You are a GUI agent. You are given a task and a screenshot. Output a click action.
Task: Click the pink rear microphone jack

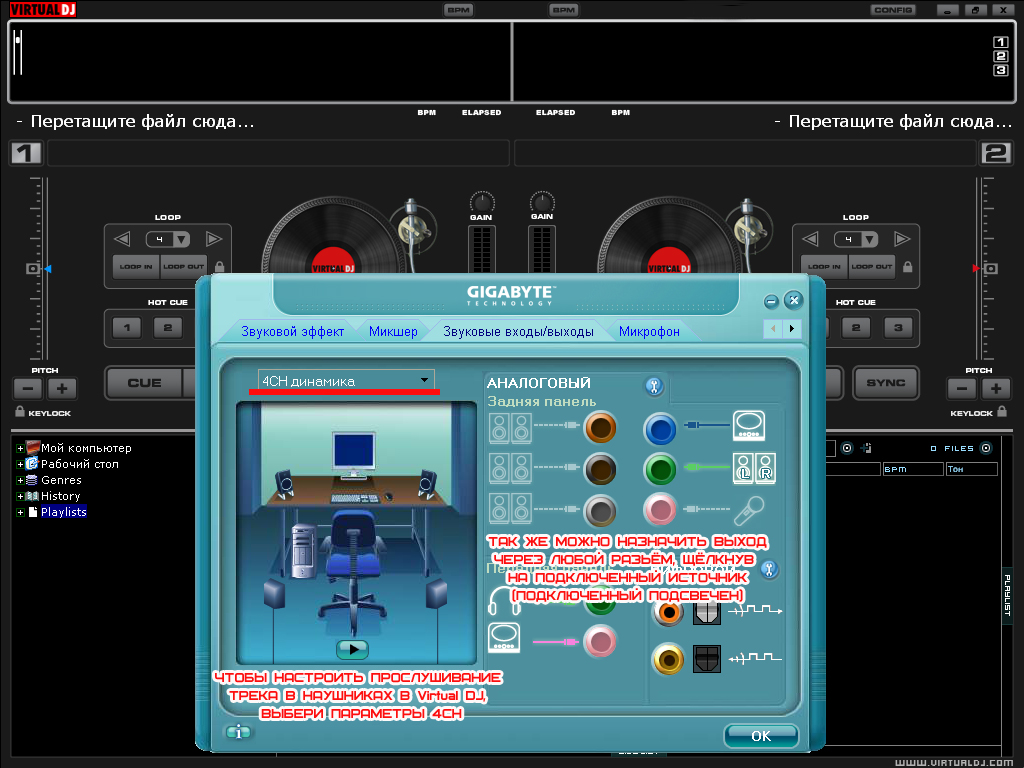pos(660,509)
